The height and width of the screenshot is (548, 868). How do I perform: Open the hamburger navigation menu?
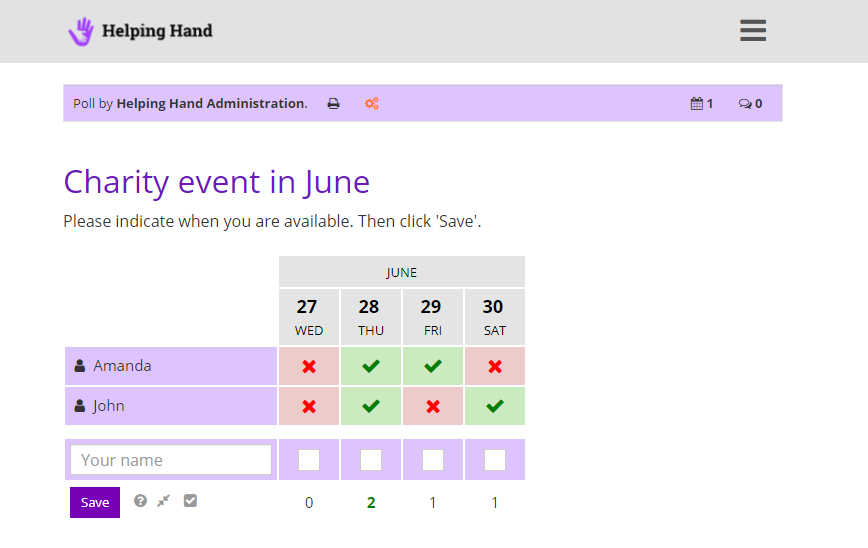coord(753,30)
